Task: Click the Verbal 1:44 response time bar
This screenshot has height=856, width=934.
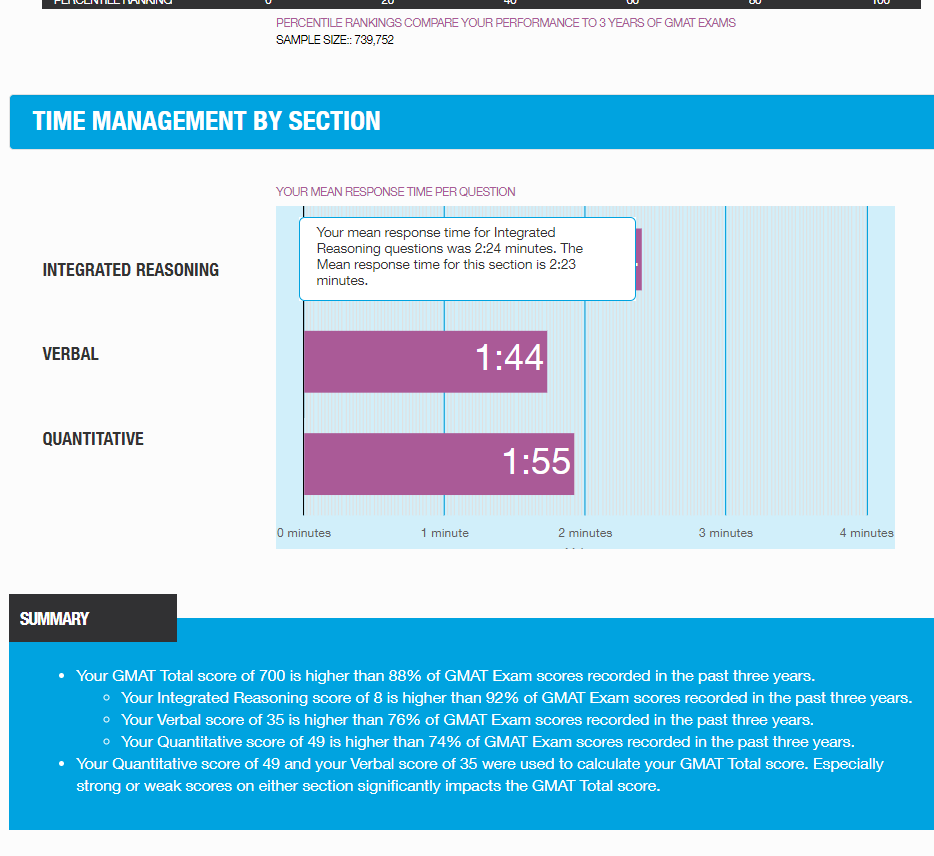Action: click(x=425, y=362)
